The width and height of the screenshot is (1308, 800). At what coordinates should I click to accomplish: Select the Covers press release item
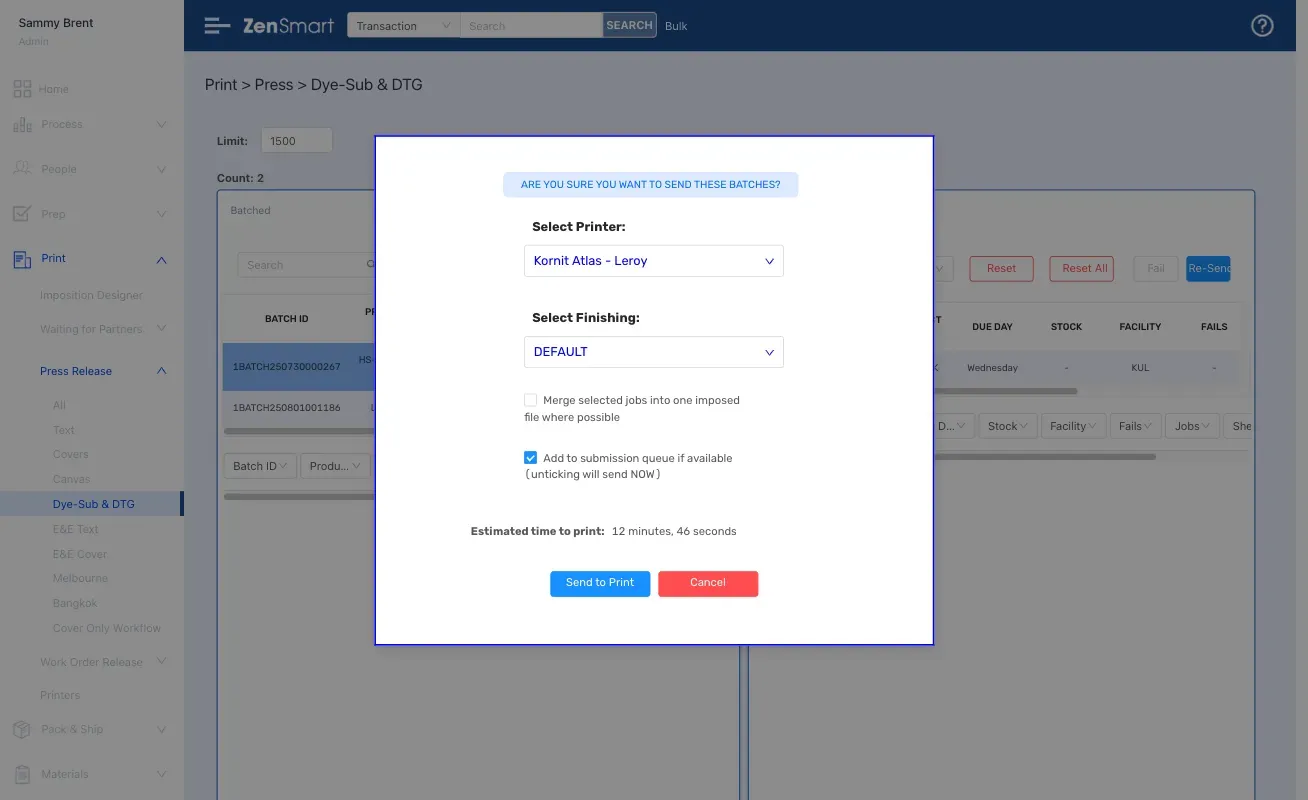coord(71,454)
